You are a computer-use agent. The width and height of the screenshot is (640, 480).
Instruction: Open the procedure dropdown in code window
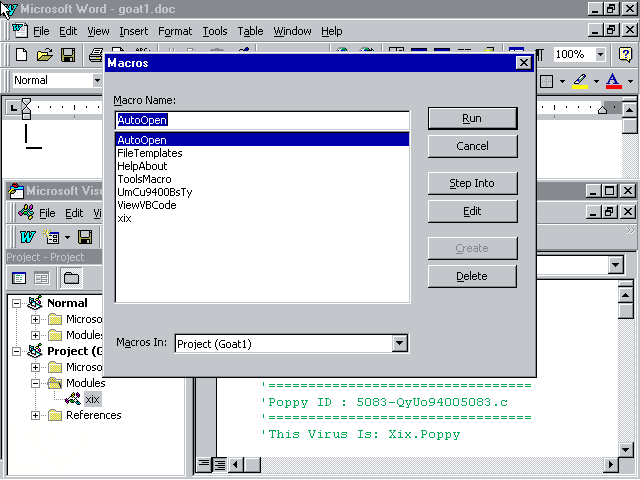tap(616, 265)
